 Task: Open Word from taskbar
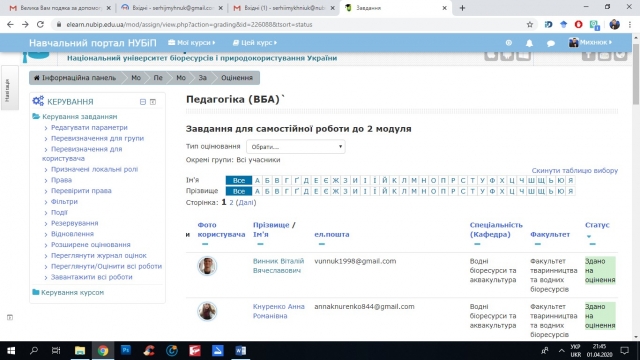(240, 351)
